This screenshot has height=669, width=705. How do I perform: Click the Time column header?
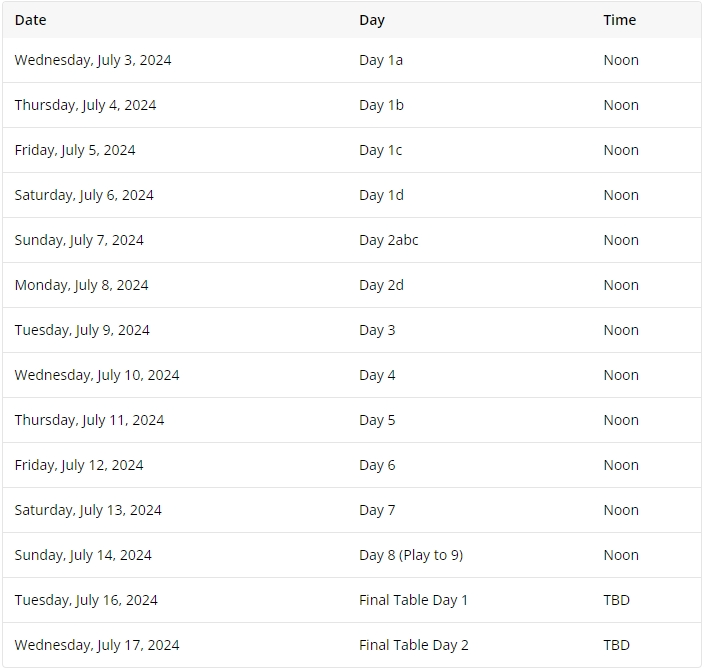coord(620,20)
